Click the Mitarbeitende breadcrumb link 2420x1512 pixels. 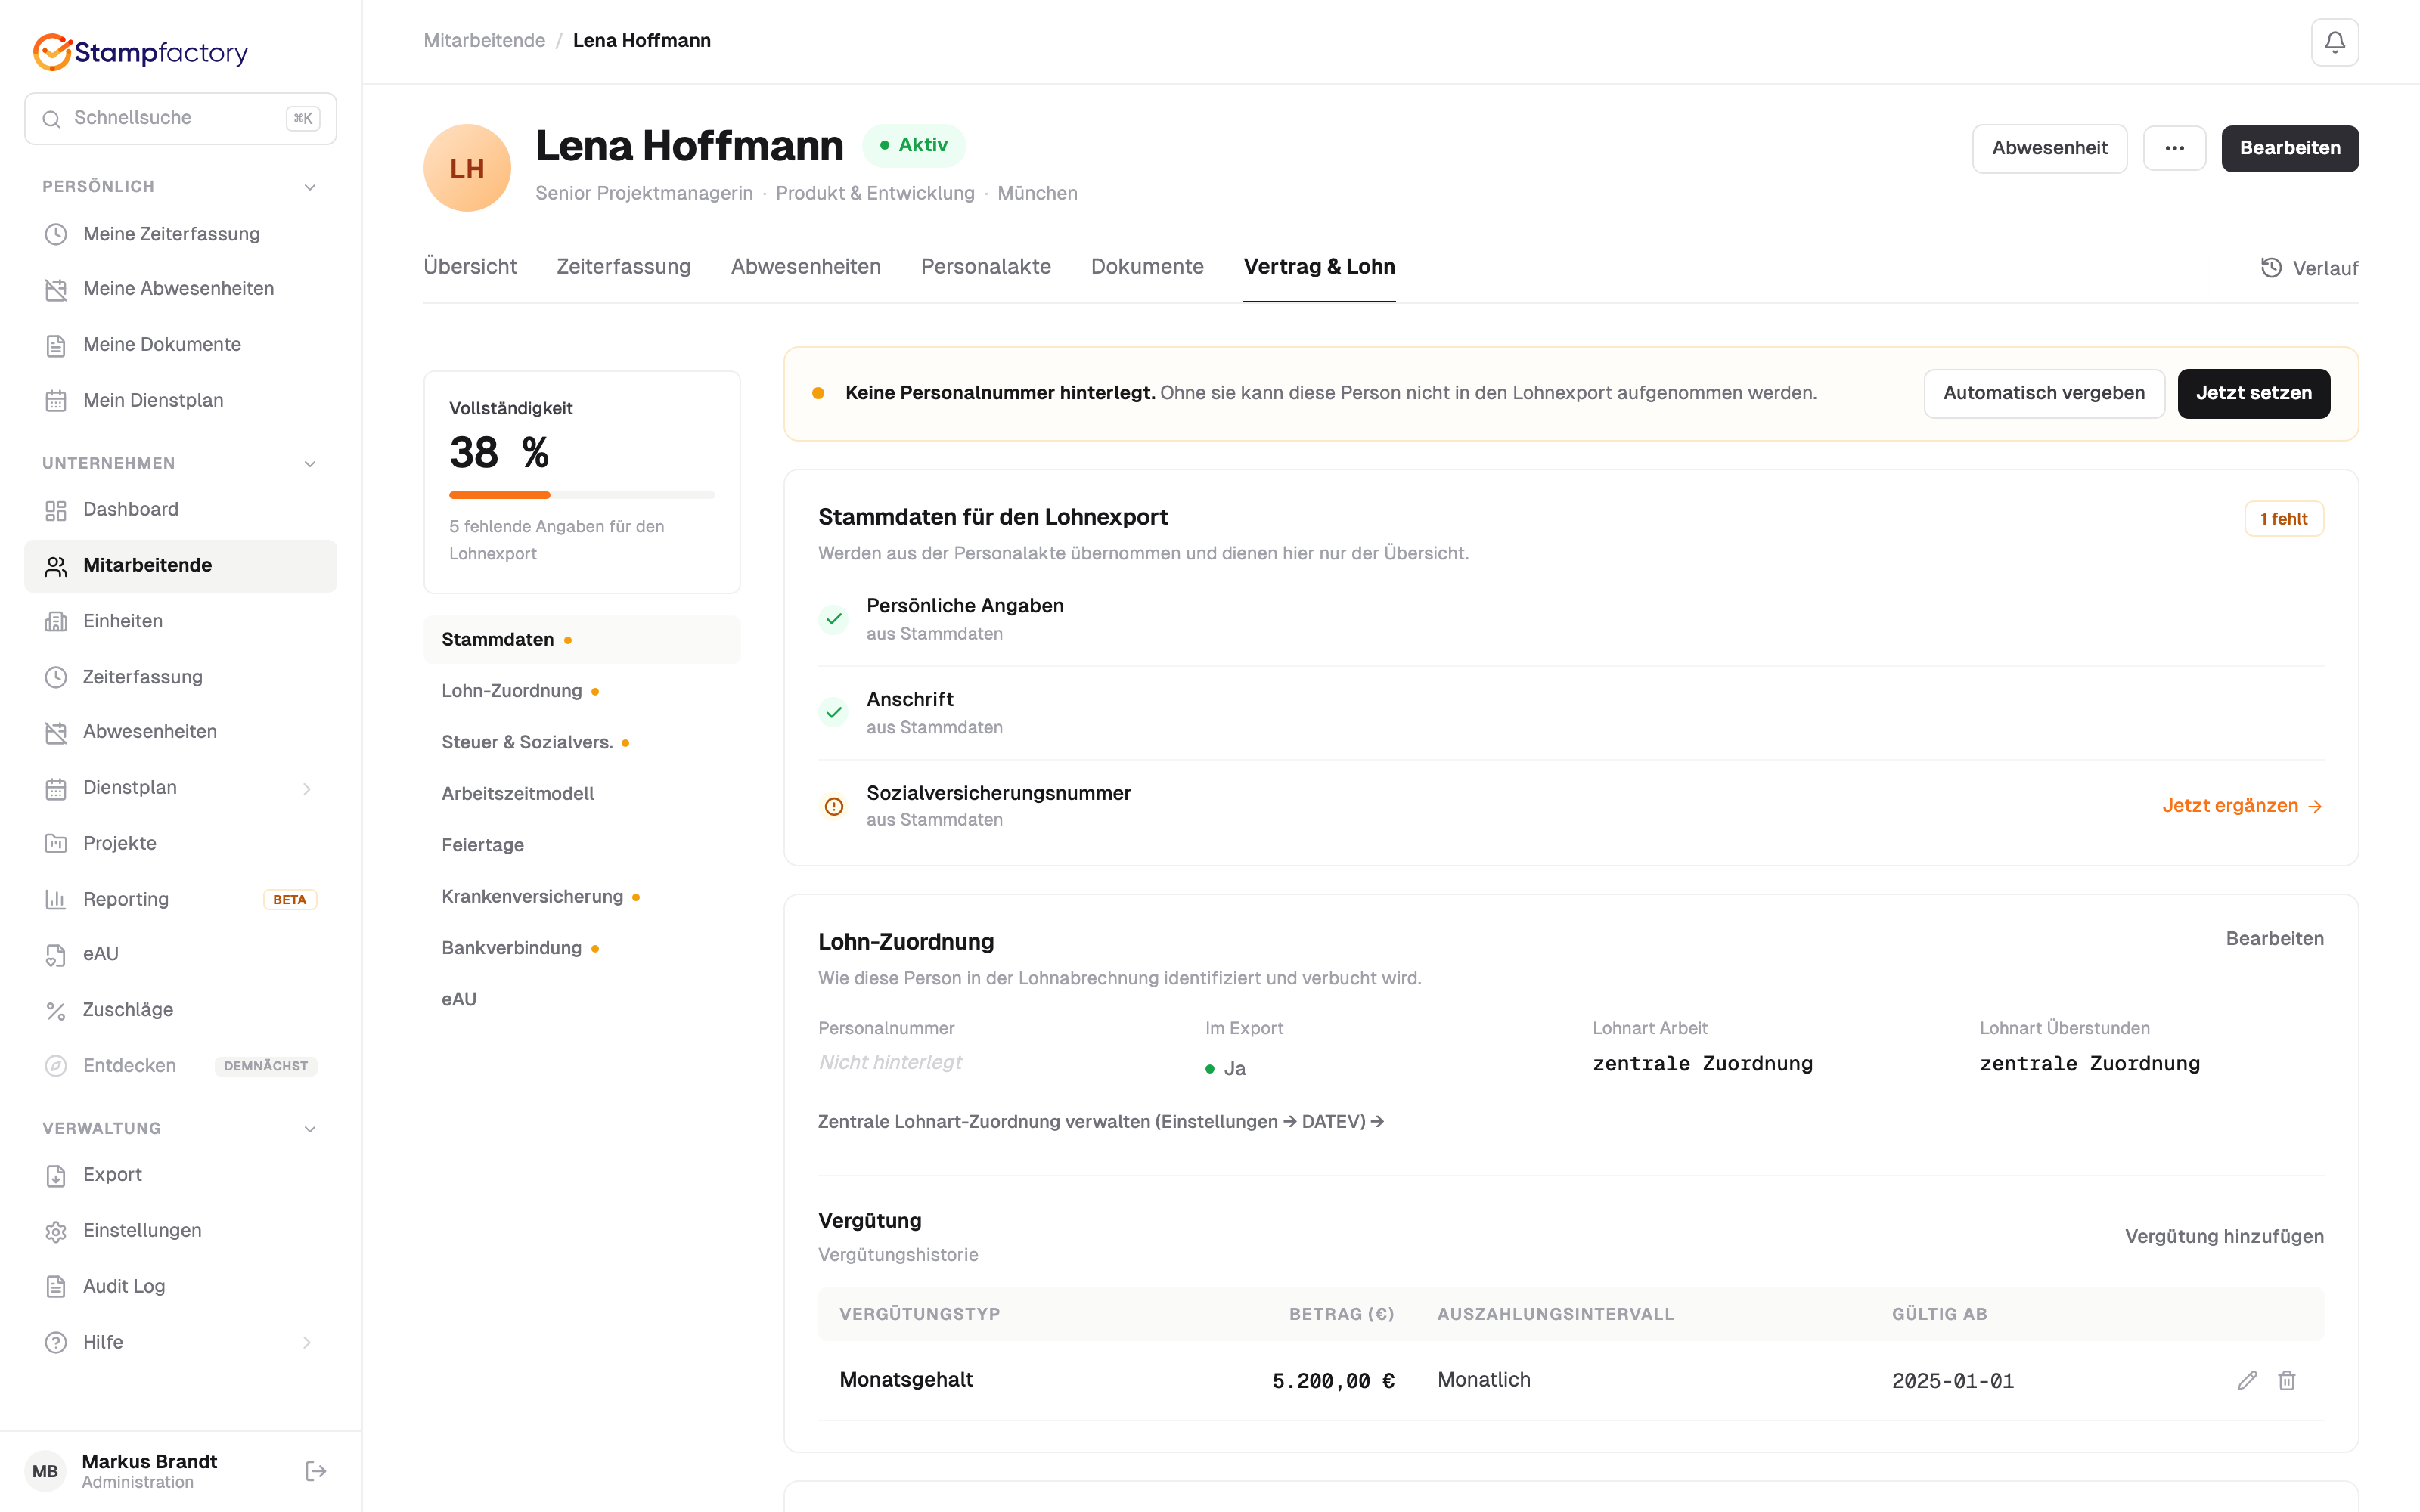tap(484, 40)
